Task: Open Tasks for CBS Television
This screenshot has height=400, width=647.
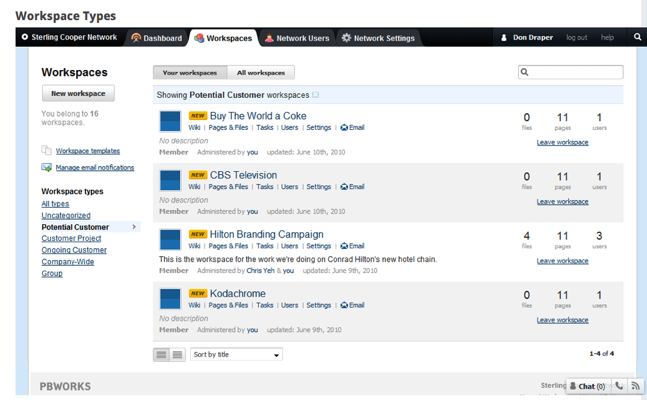Action: click(x=264, y=187)
